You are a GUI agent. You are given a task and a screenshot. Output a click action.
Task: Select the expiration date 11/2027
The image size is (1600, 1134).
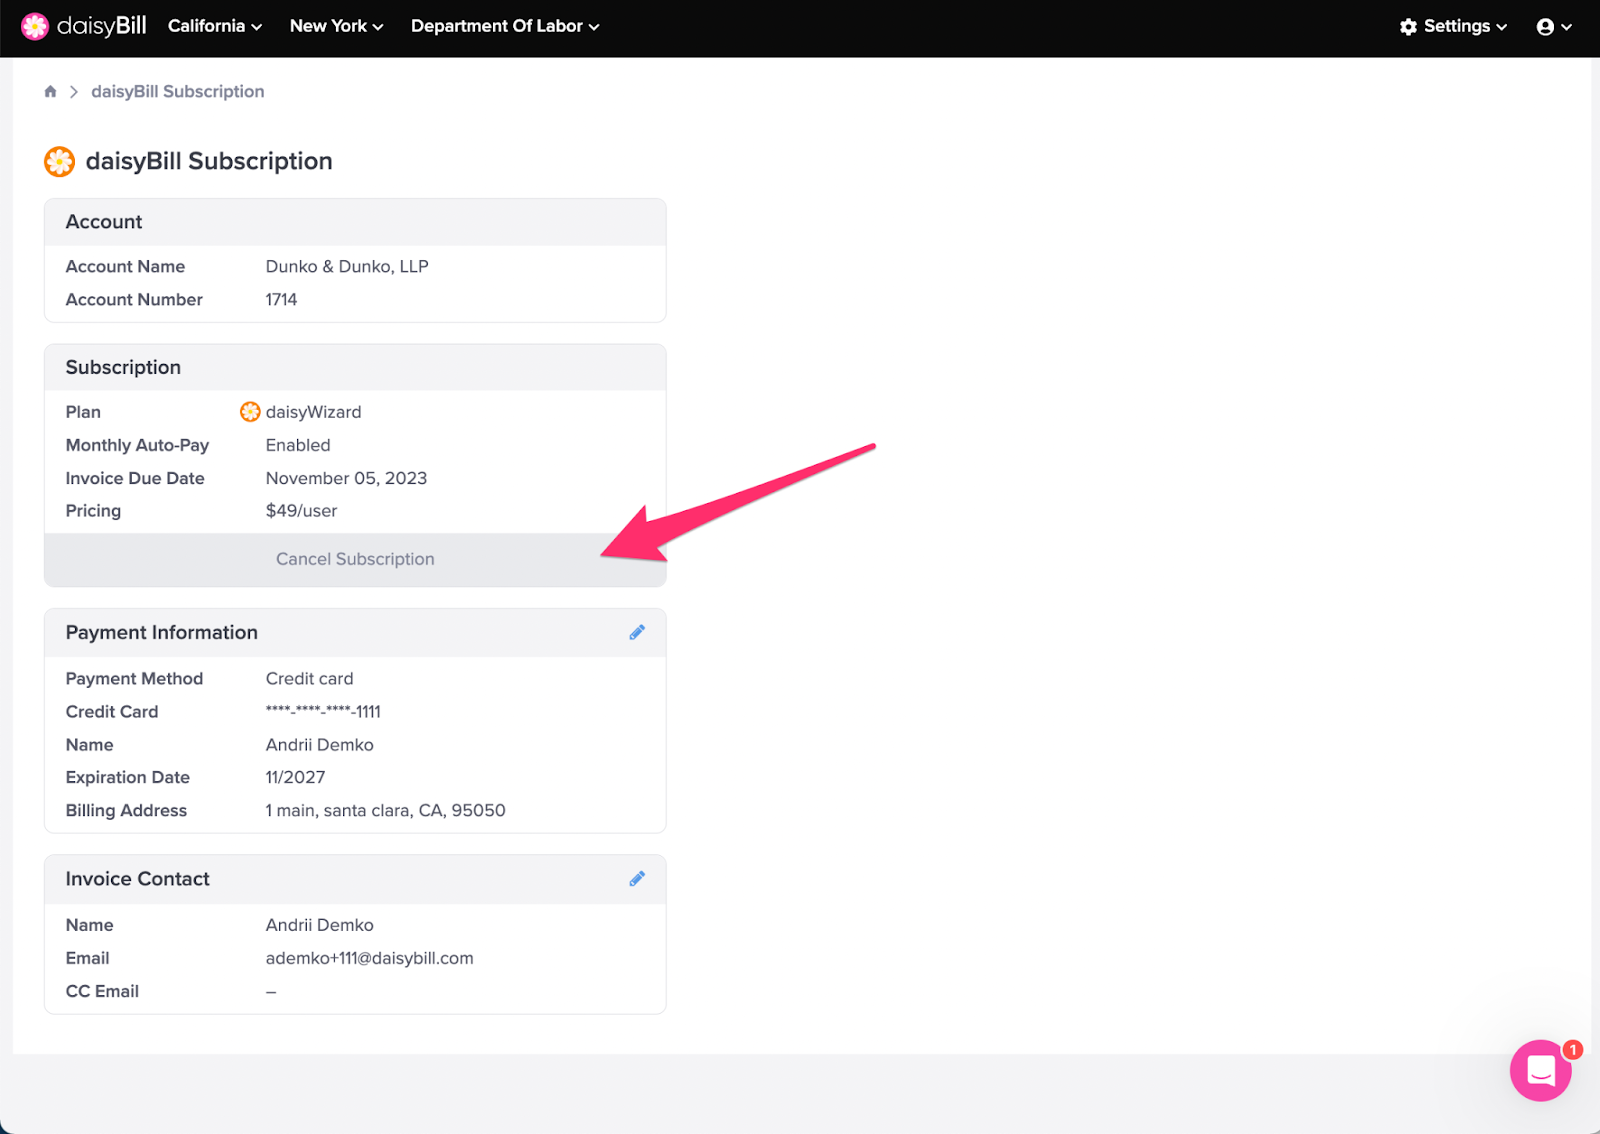pyautogui.click(x=295, y=777)
